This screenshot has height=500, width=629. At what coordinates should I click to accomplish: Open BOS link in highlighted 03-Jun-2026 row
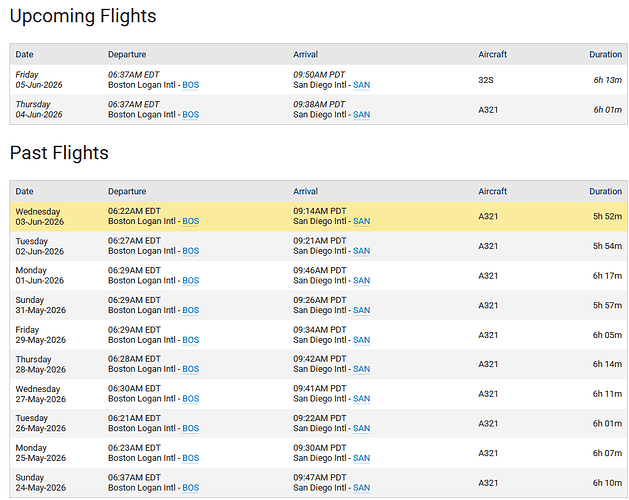[x=191, y=222]
